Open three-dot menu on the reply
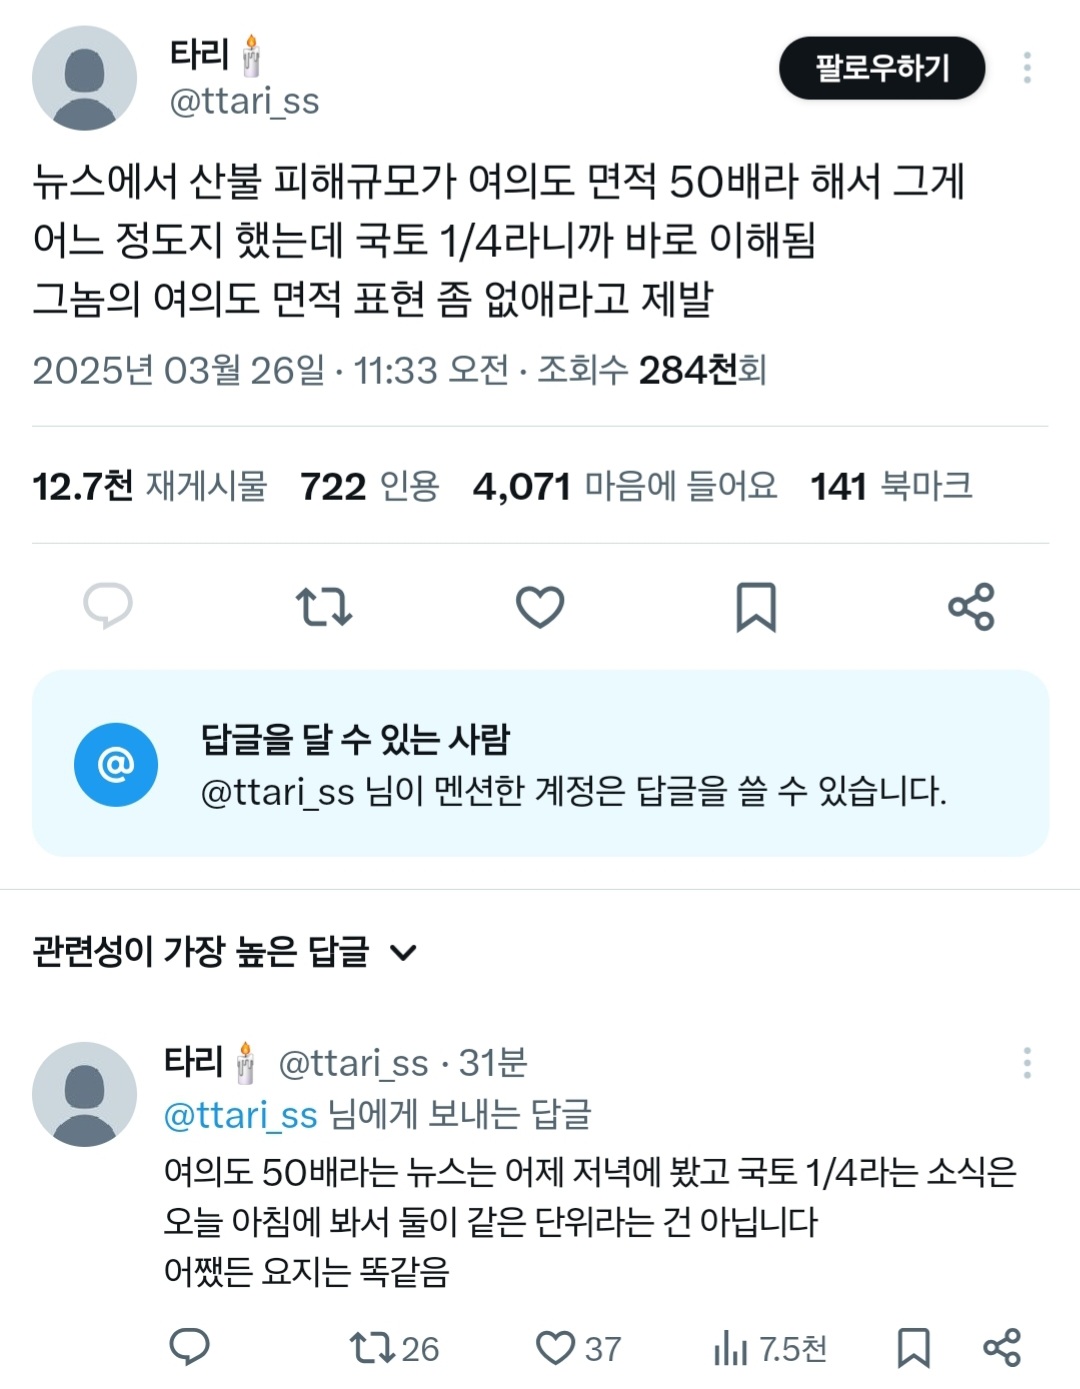The height and width of the screenshot is (1389, 1080). [x=1027, y=1063]
